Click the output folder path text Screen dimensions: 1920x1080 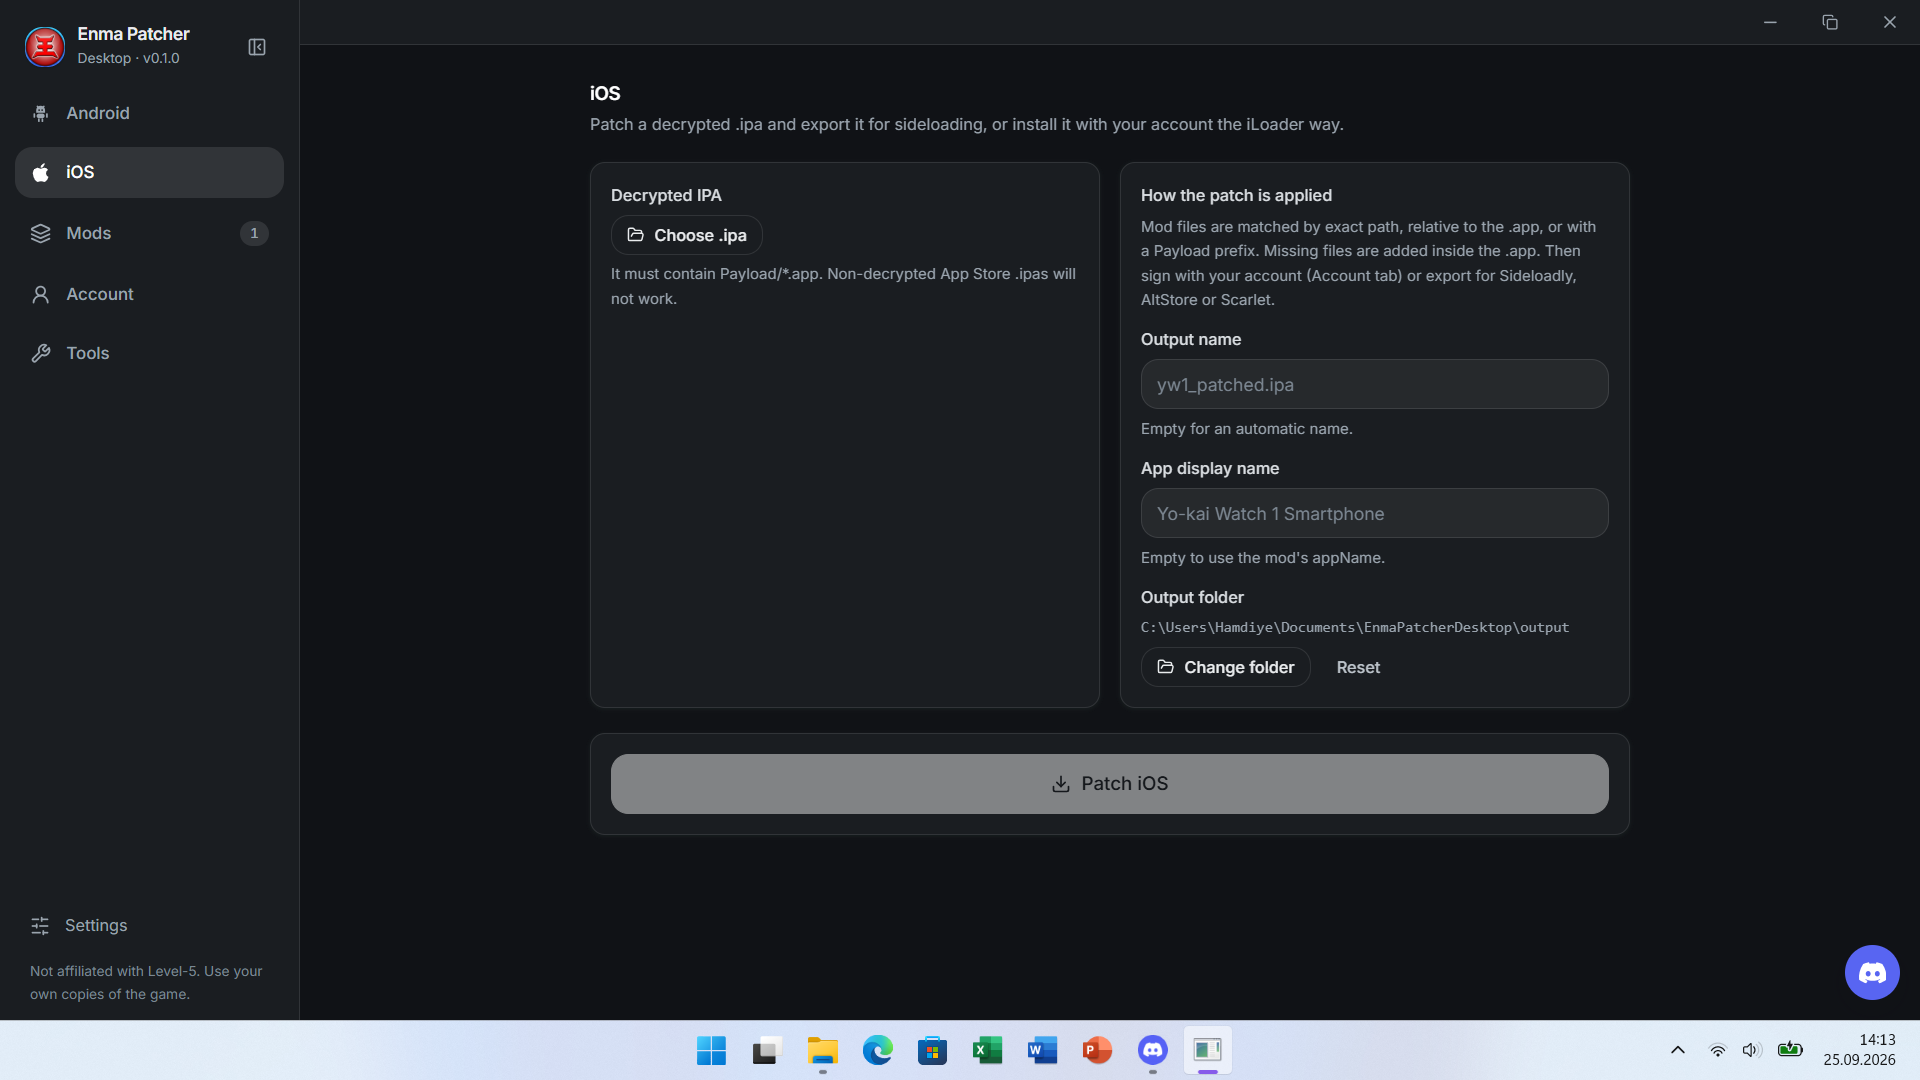tap(1355, 627)
